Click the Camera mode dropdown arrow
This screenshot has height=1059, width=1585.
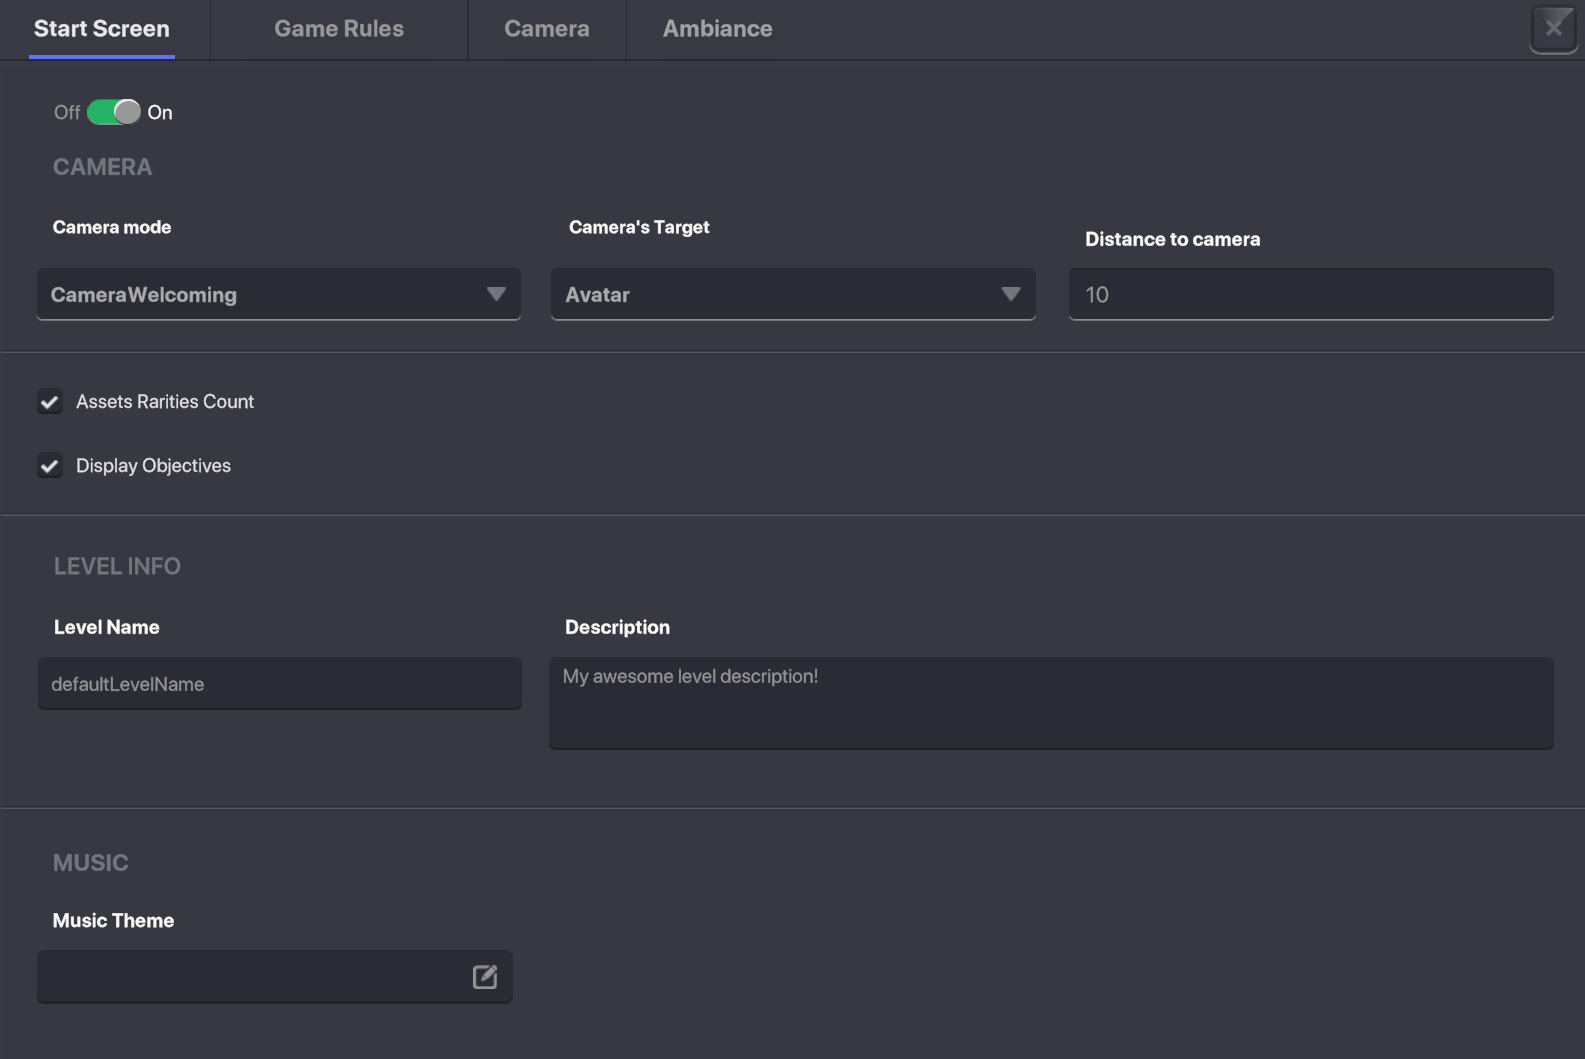[496, 294]
